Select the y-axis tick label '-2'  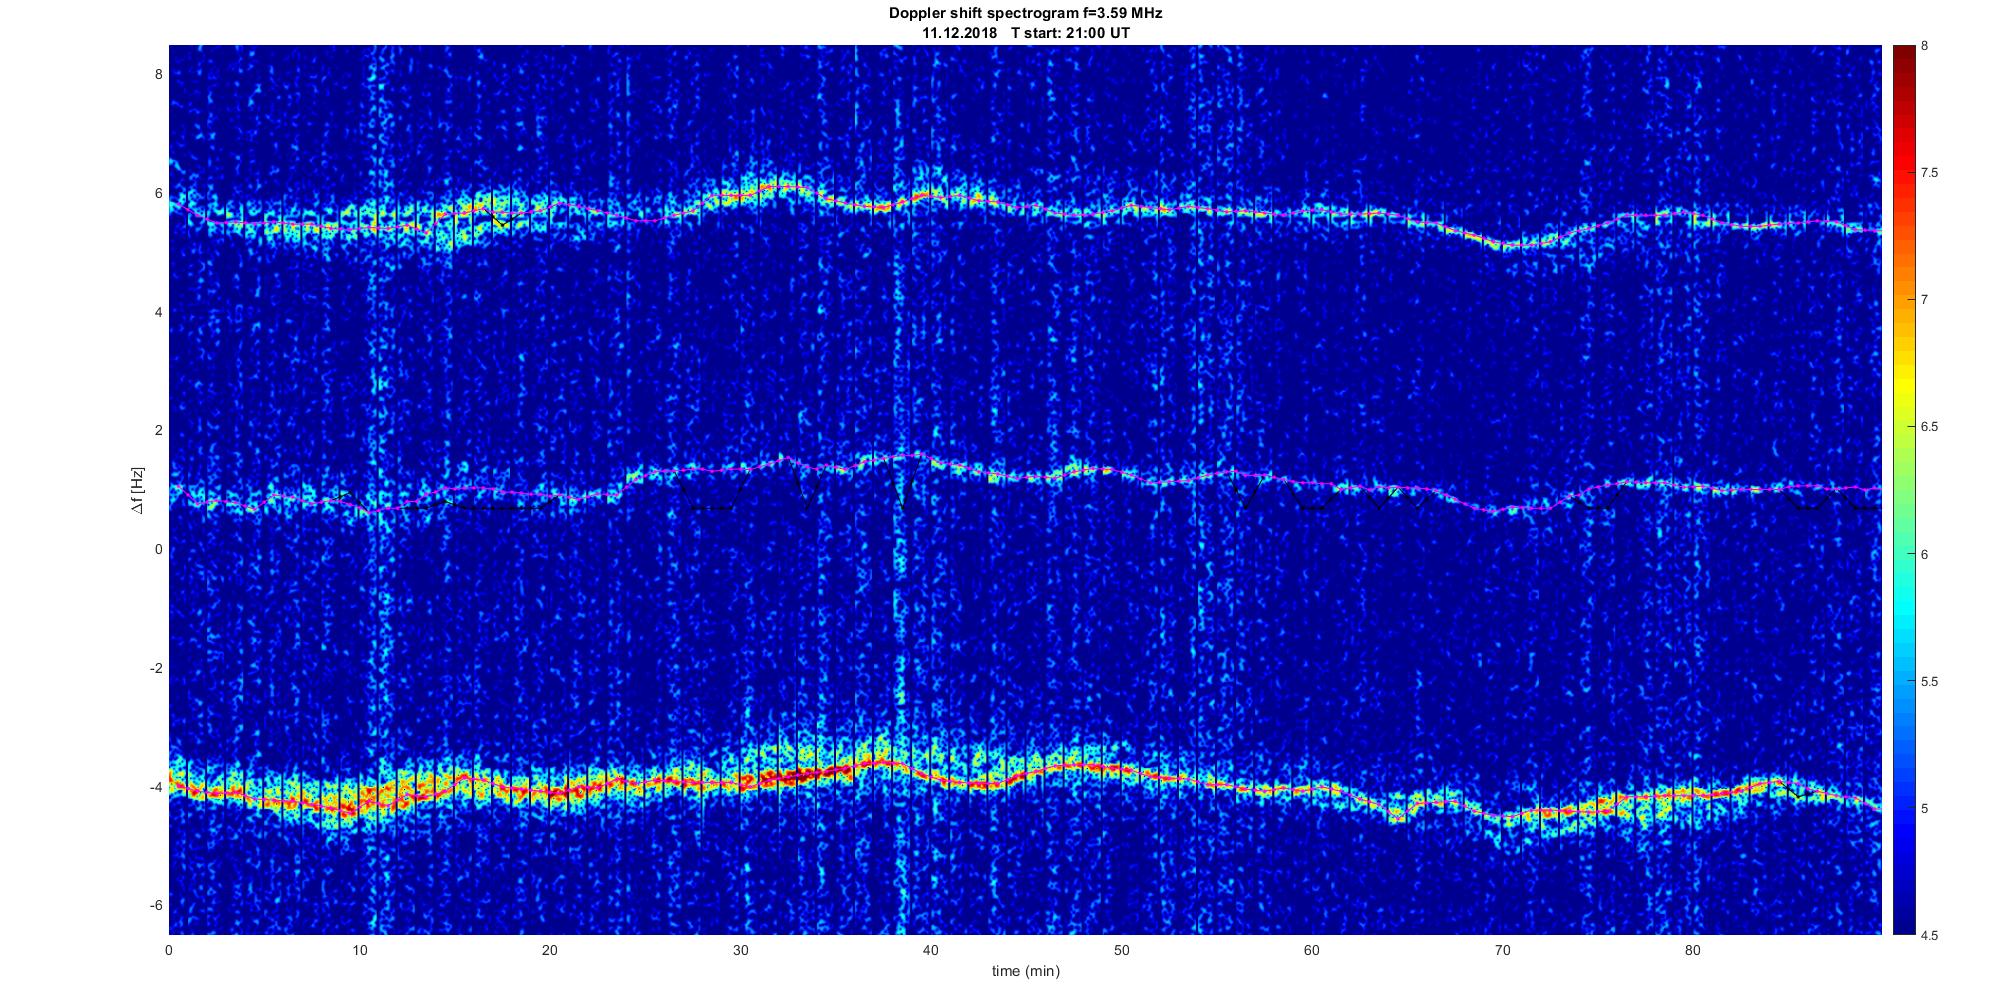pyautogui.click(x=156, y=668)
